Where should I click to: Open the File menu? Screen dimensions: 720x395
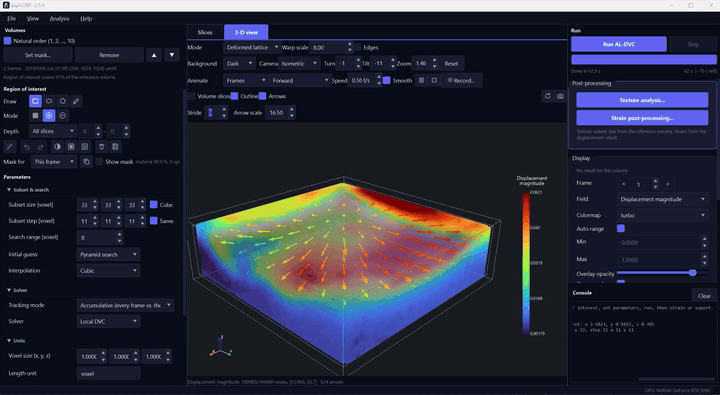[x=11, y=18]
